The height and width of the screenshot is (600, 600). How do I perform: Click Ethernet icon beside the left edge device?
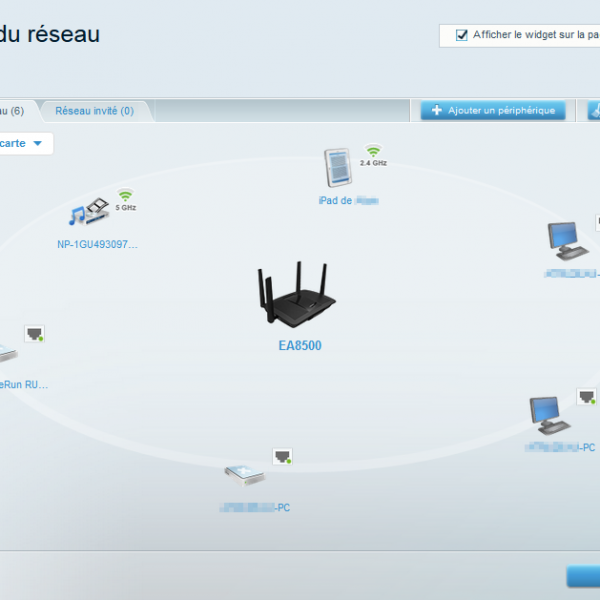pyautogui.click(x=35, y=334)
